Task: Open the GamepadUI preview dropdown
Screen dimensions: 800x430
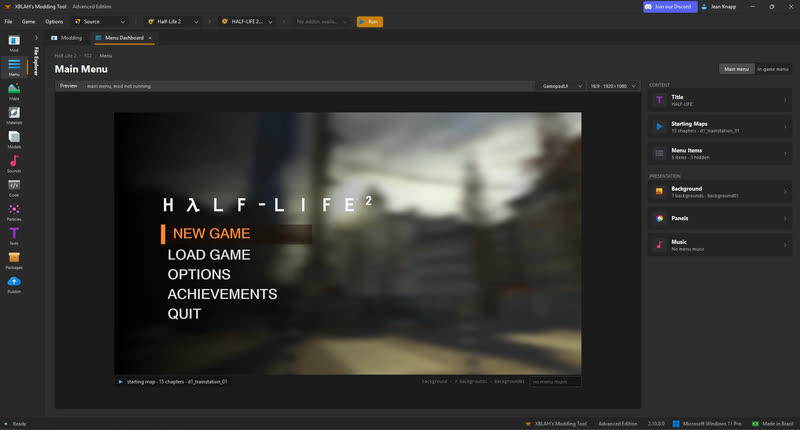Action: [561, 86]
